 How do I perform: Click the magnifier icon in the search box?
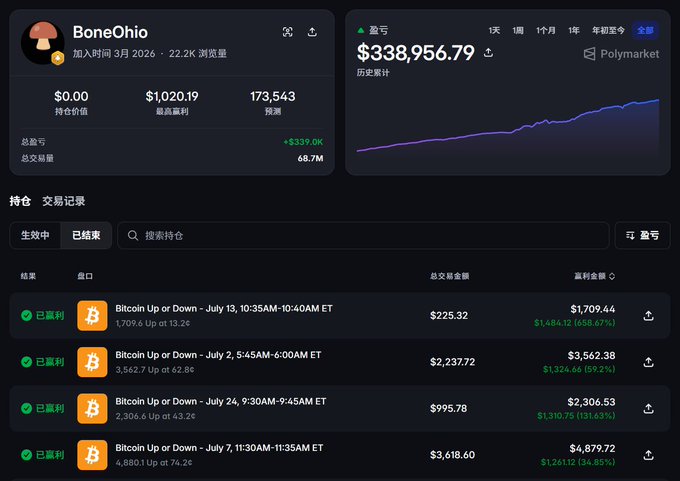tap(133, 235)
